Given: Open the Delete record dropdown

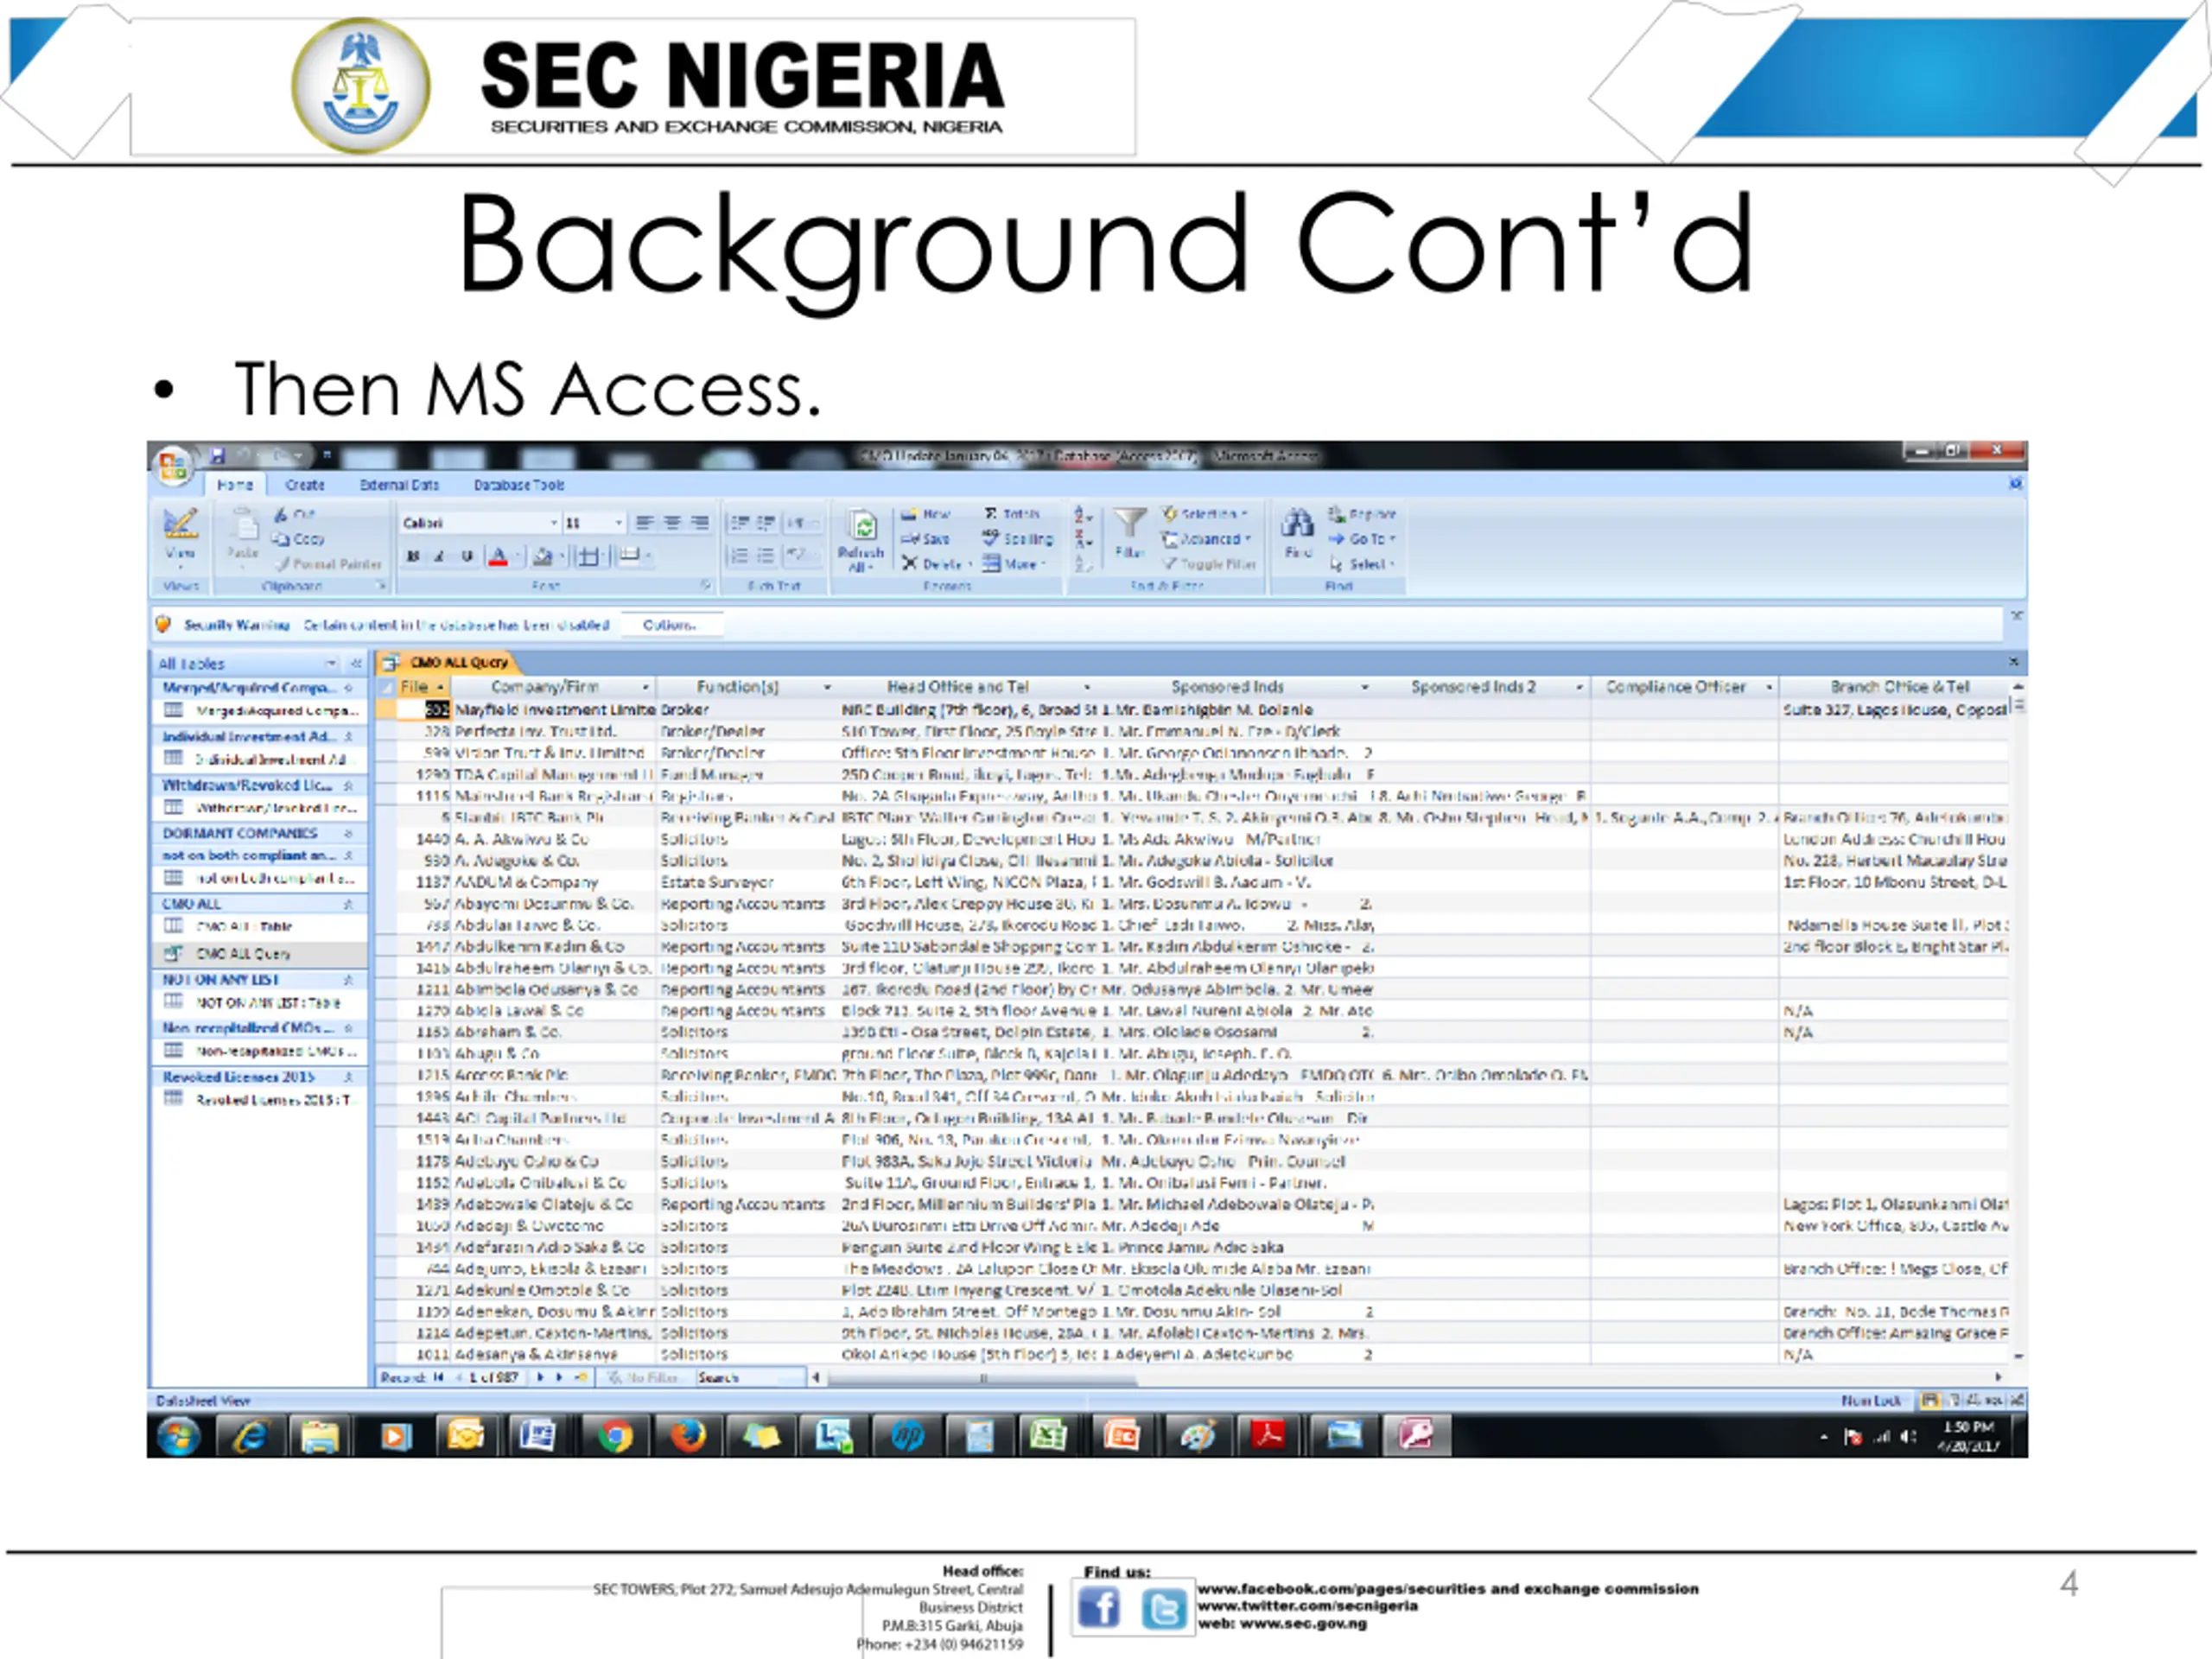Looking at the screenshot, I should point(936,564).
